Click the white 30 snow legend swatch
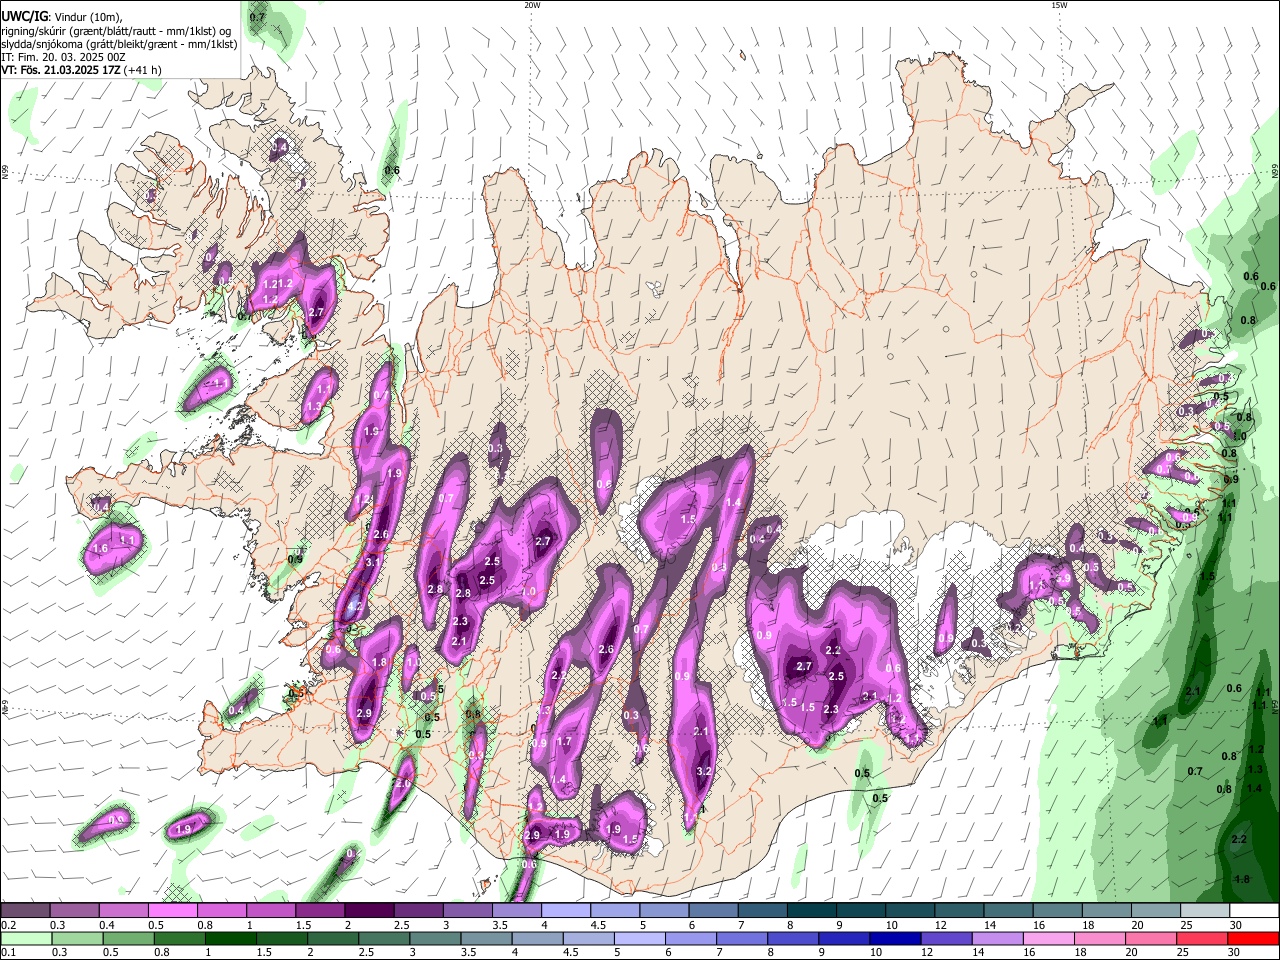1280x960 pixels. click(x=1254, y=910)
